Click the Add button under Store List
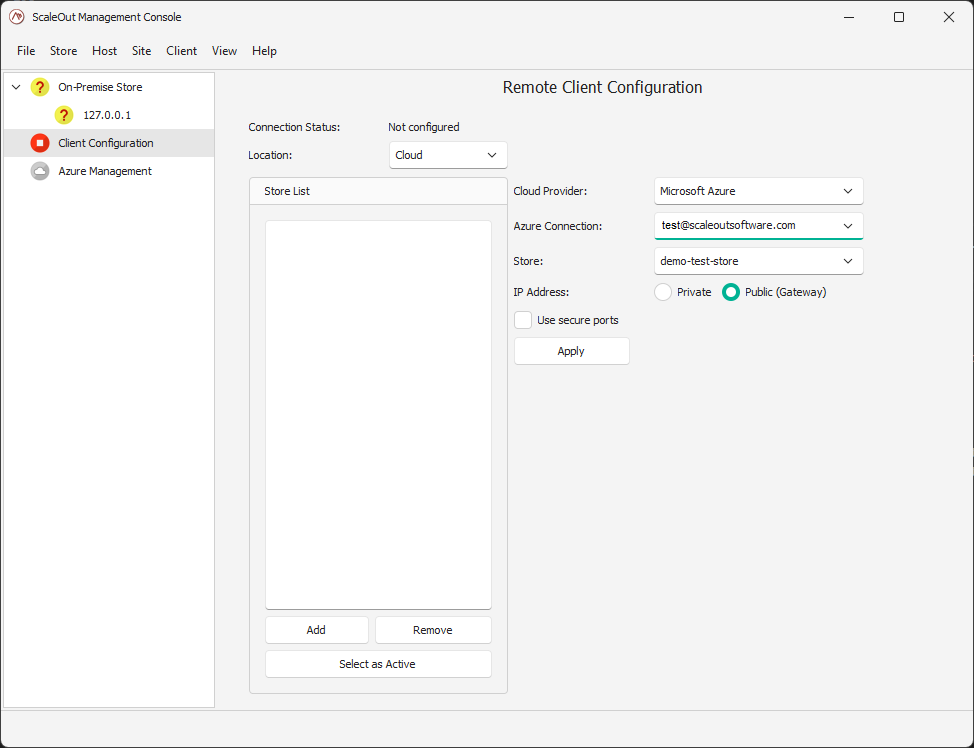Viewport: 974px width, 748px height. pos(317,630)
